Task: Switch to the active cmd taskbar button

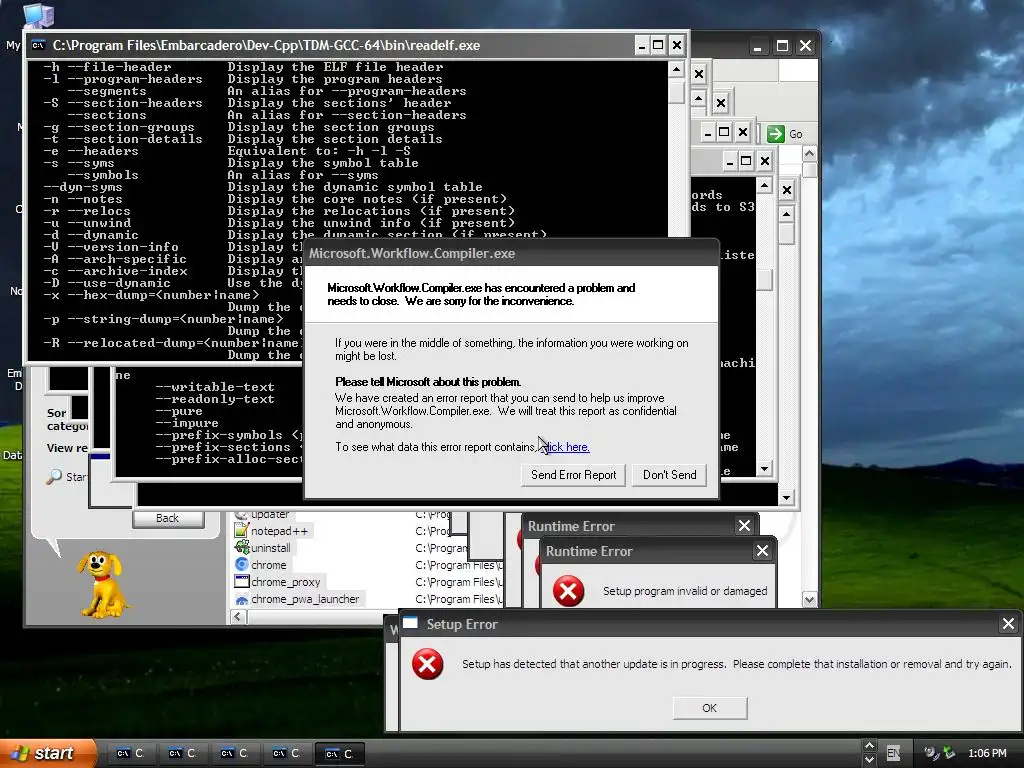Action: click(x=340, y=754)
